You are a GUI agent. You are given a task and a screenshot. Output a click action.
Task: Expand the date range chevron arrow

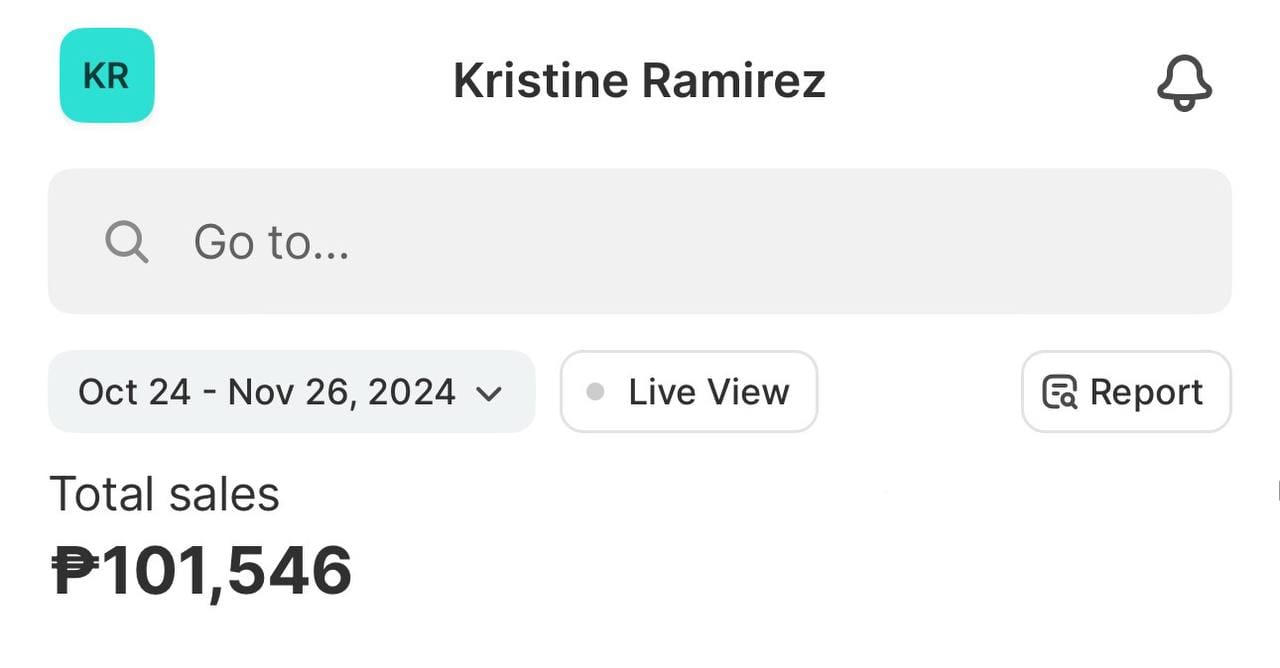point(488,393)
